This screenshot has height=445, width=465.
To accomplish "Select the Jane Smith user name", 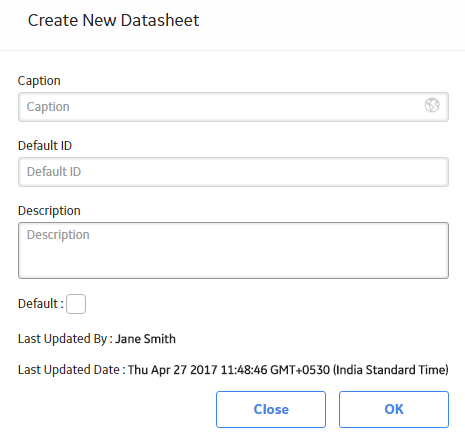I will coord(145,339).
